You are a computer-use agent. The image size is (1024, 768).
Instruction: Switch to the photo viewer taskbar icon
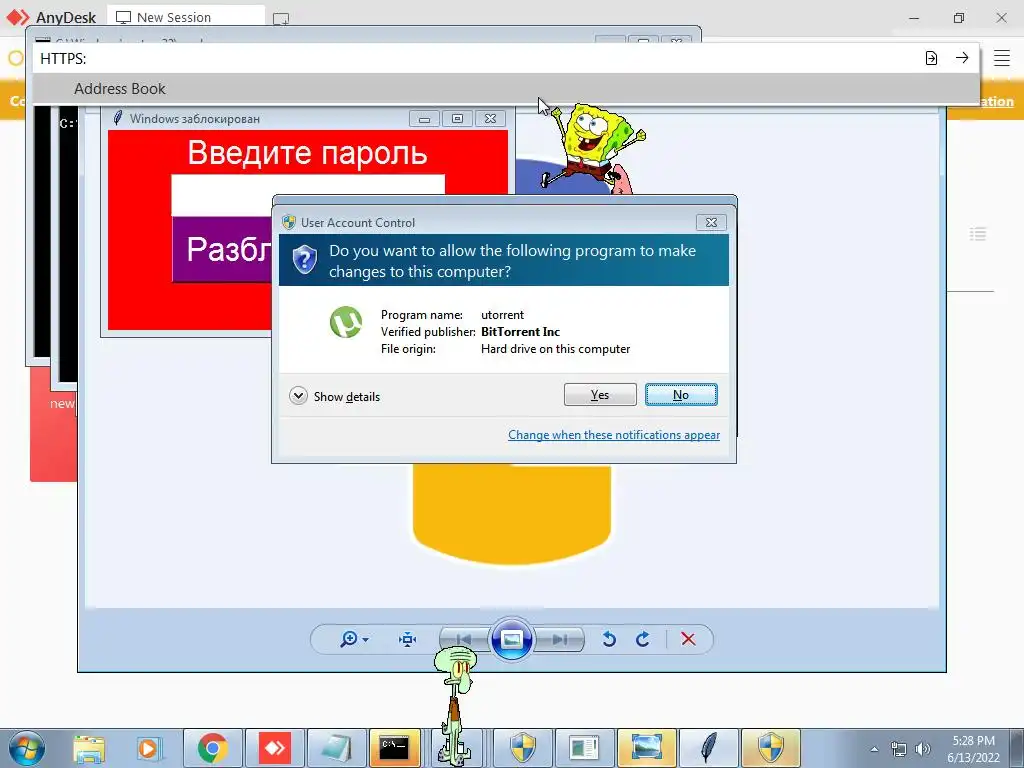(646, 748)
